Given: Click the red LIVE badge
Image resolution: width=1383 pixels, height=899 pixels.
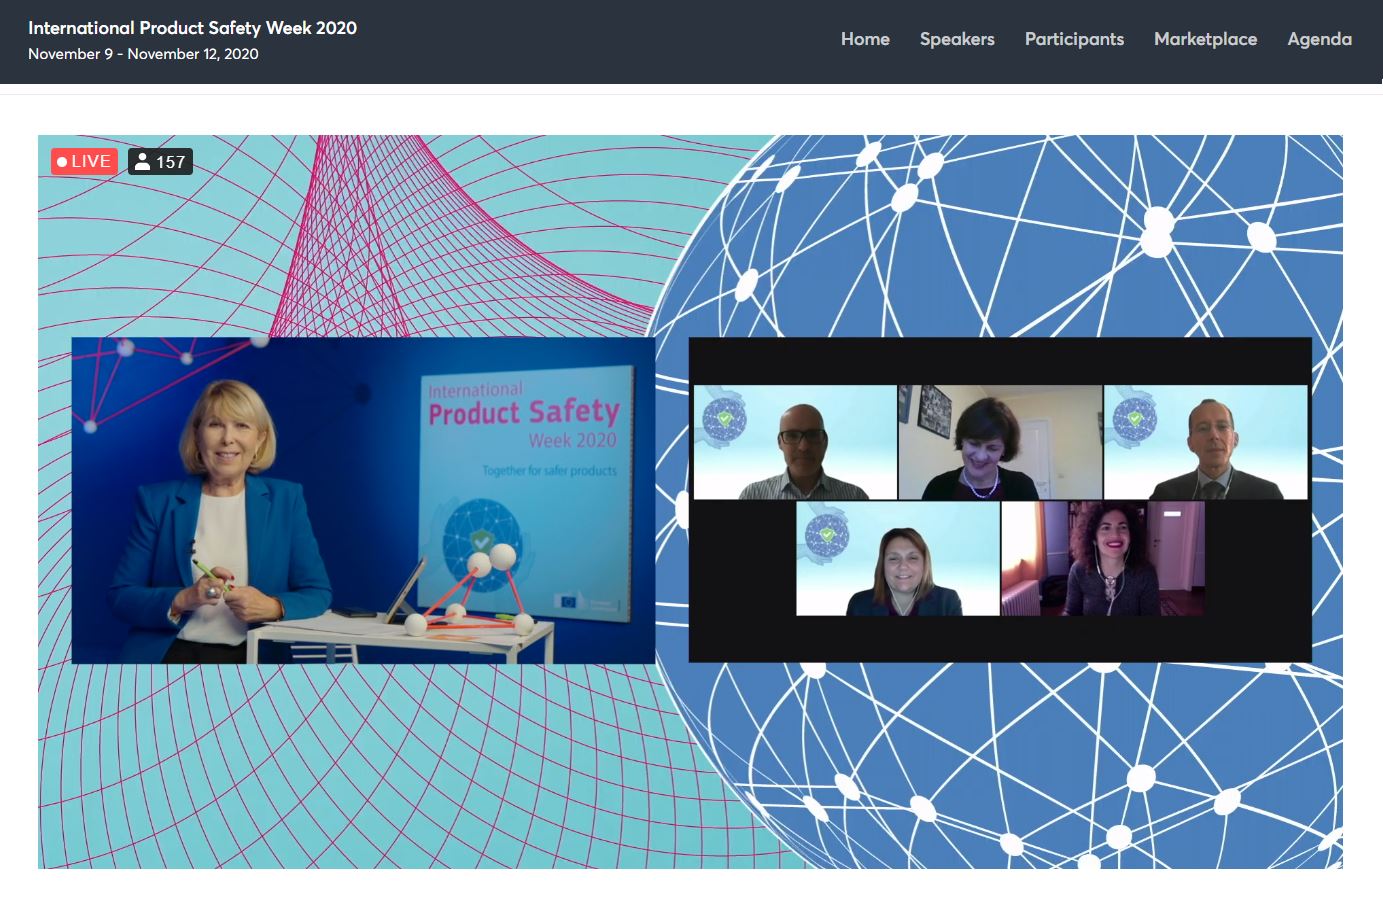Looking at the screenshot, I should (84, 161).
